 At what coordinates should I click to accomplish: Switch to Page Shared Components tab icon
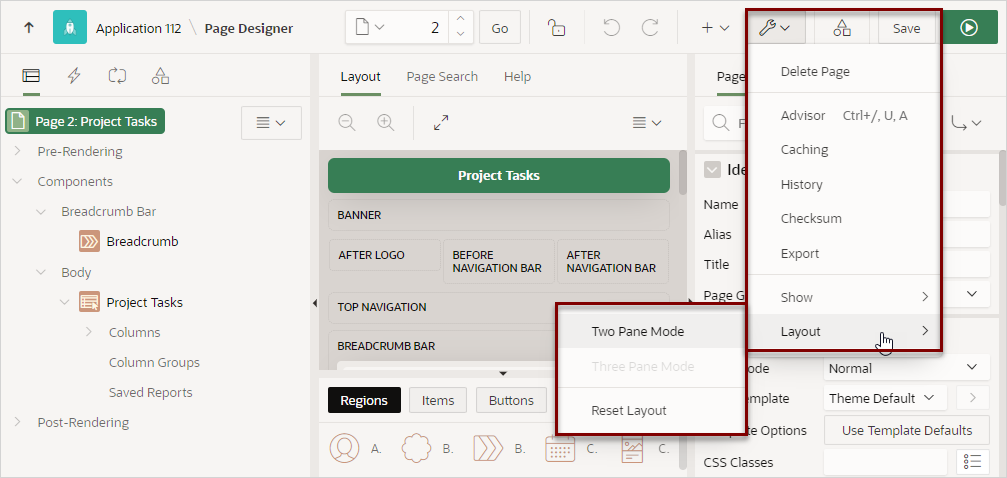pos(160,76)
